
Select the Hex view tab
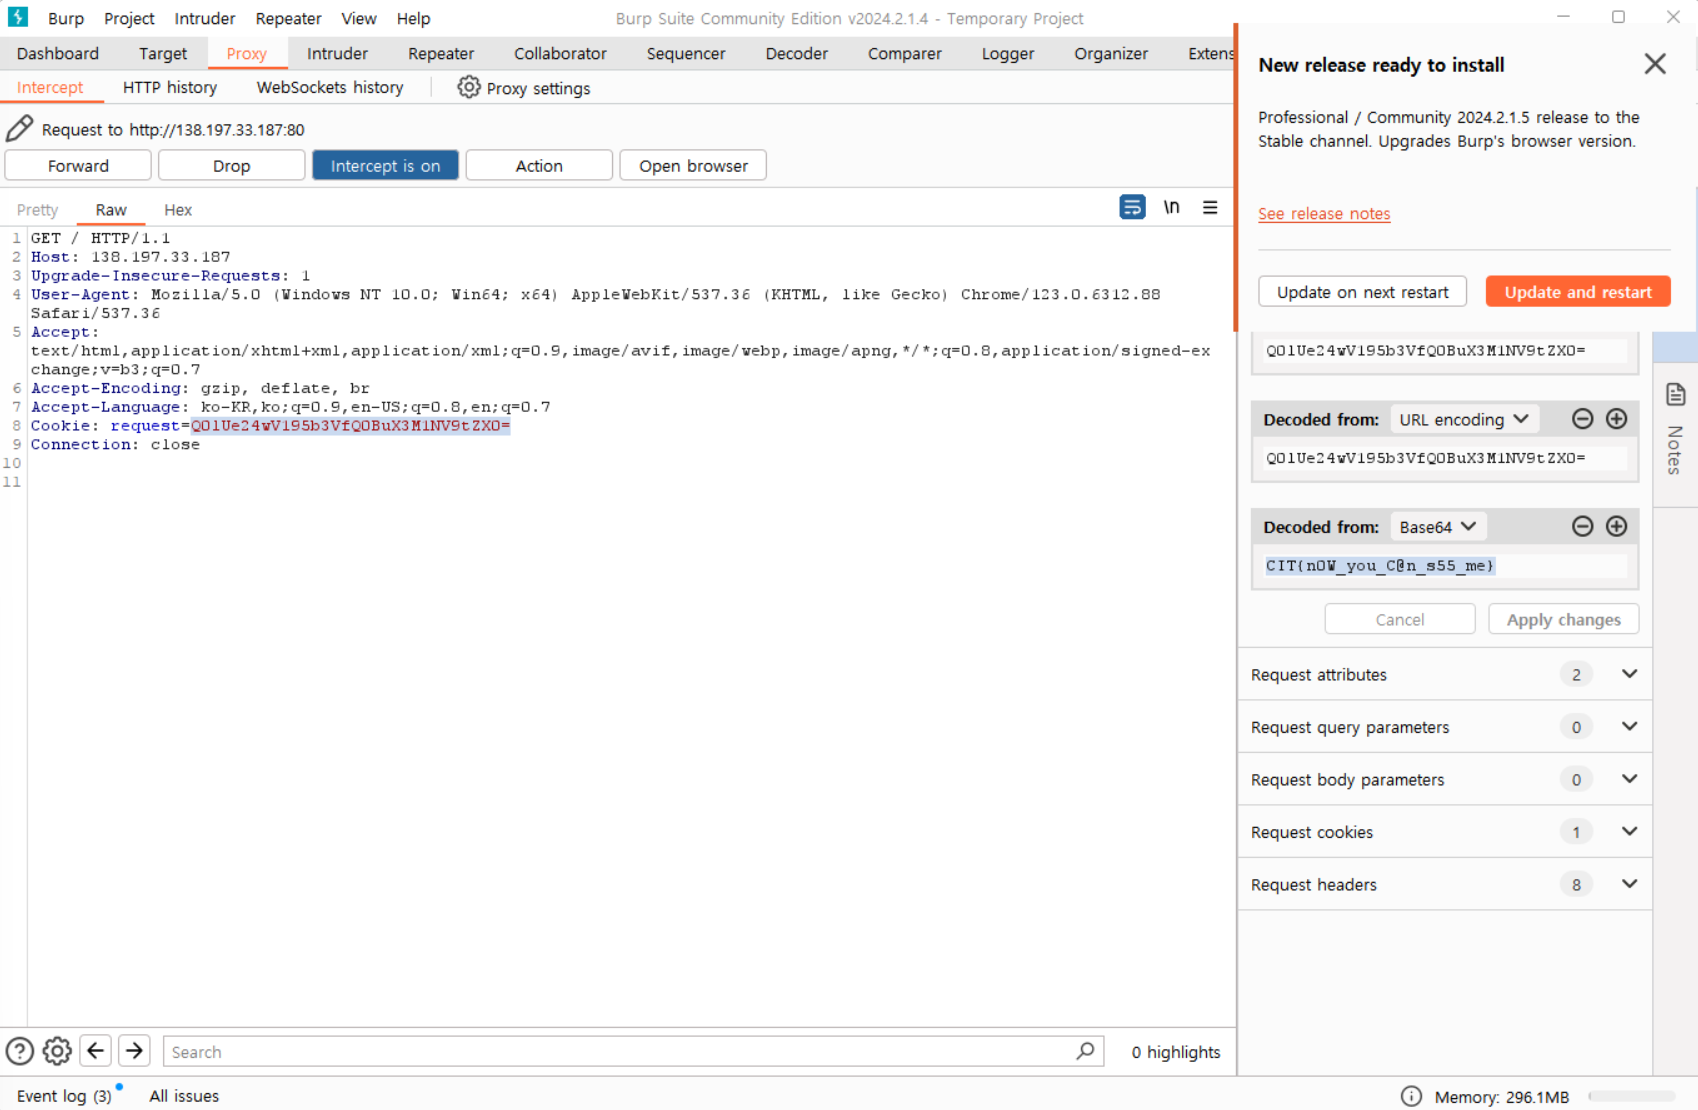click(178, 209)
